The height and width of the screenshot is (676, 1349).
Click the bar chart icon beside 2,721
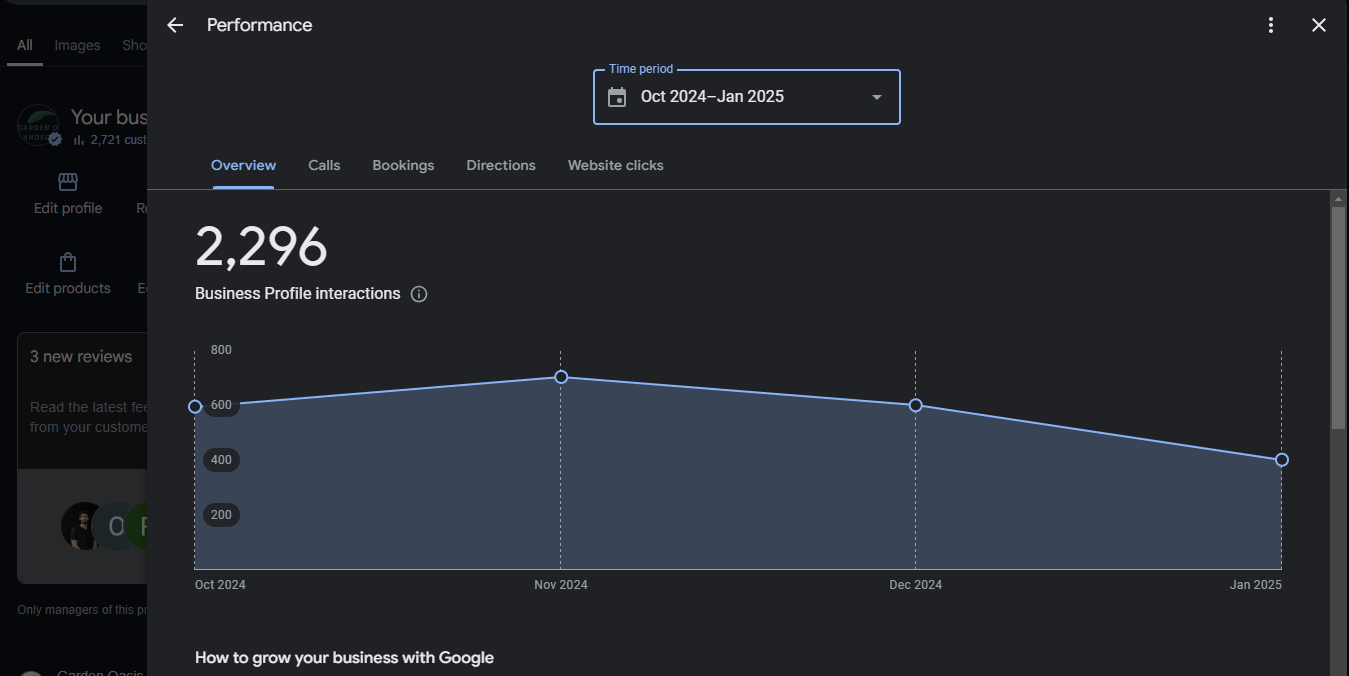click(79, 140)
